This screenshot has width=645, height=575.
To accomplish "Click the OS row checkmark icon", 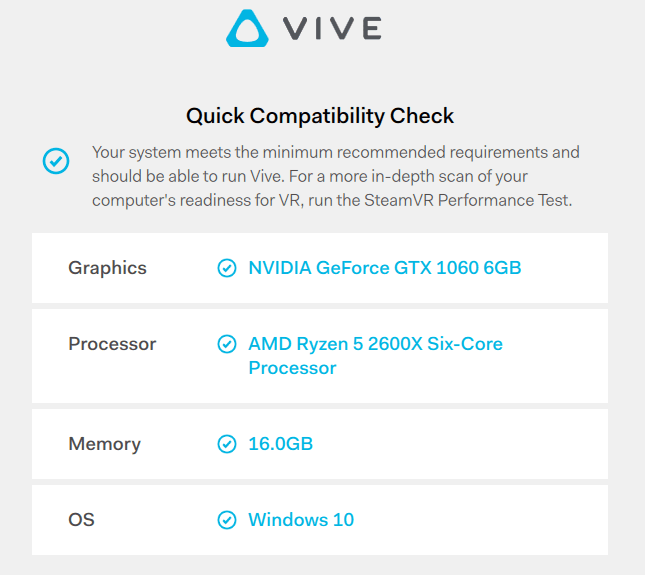I will (x=227, y=520).
